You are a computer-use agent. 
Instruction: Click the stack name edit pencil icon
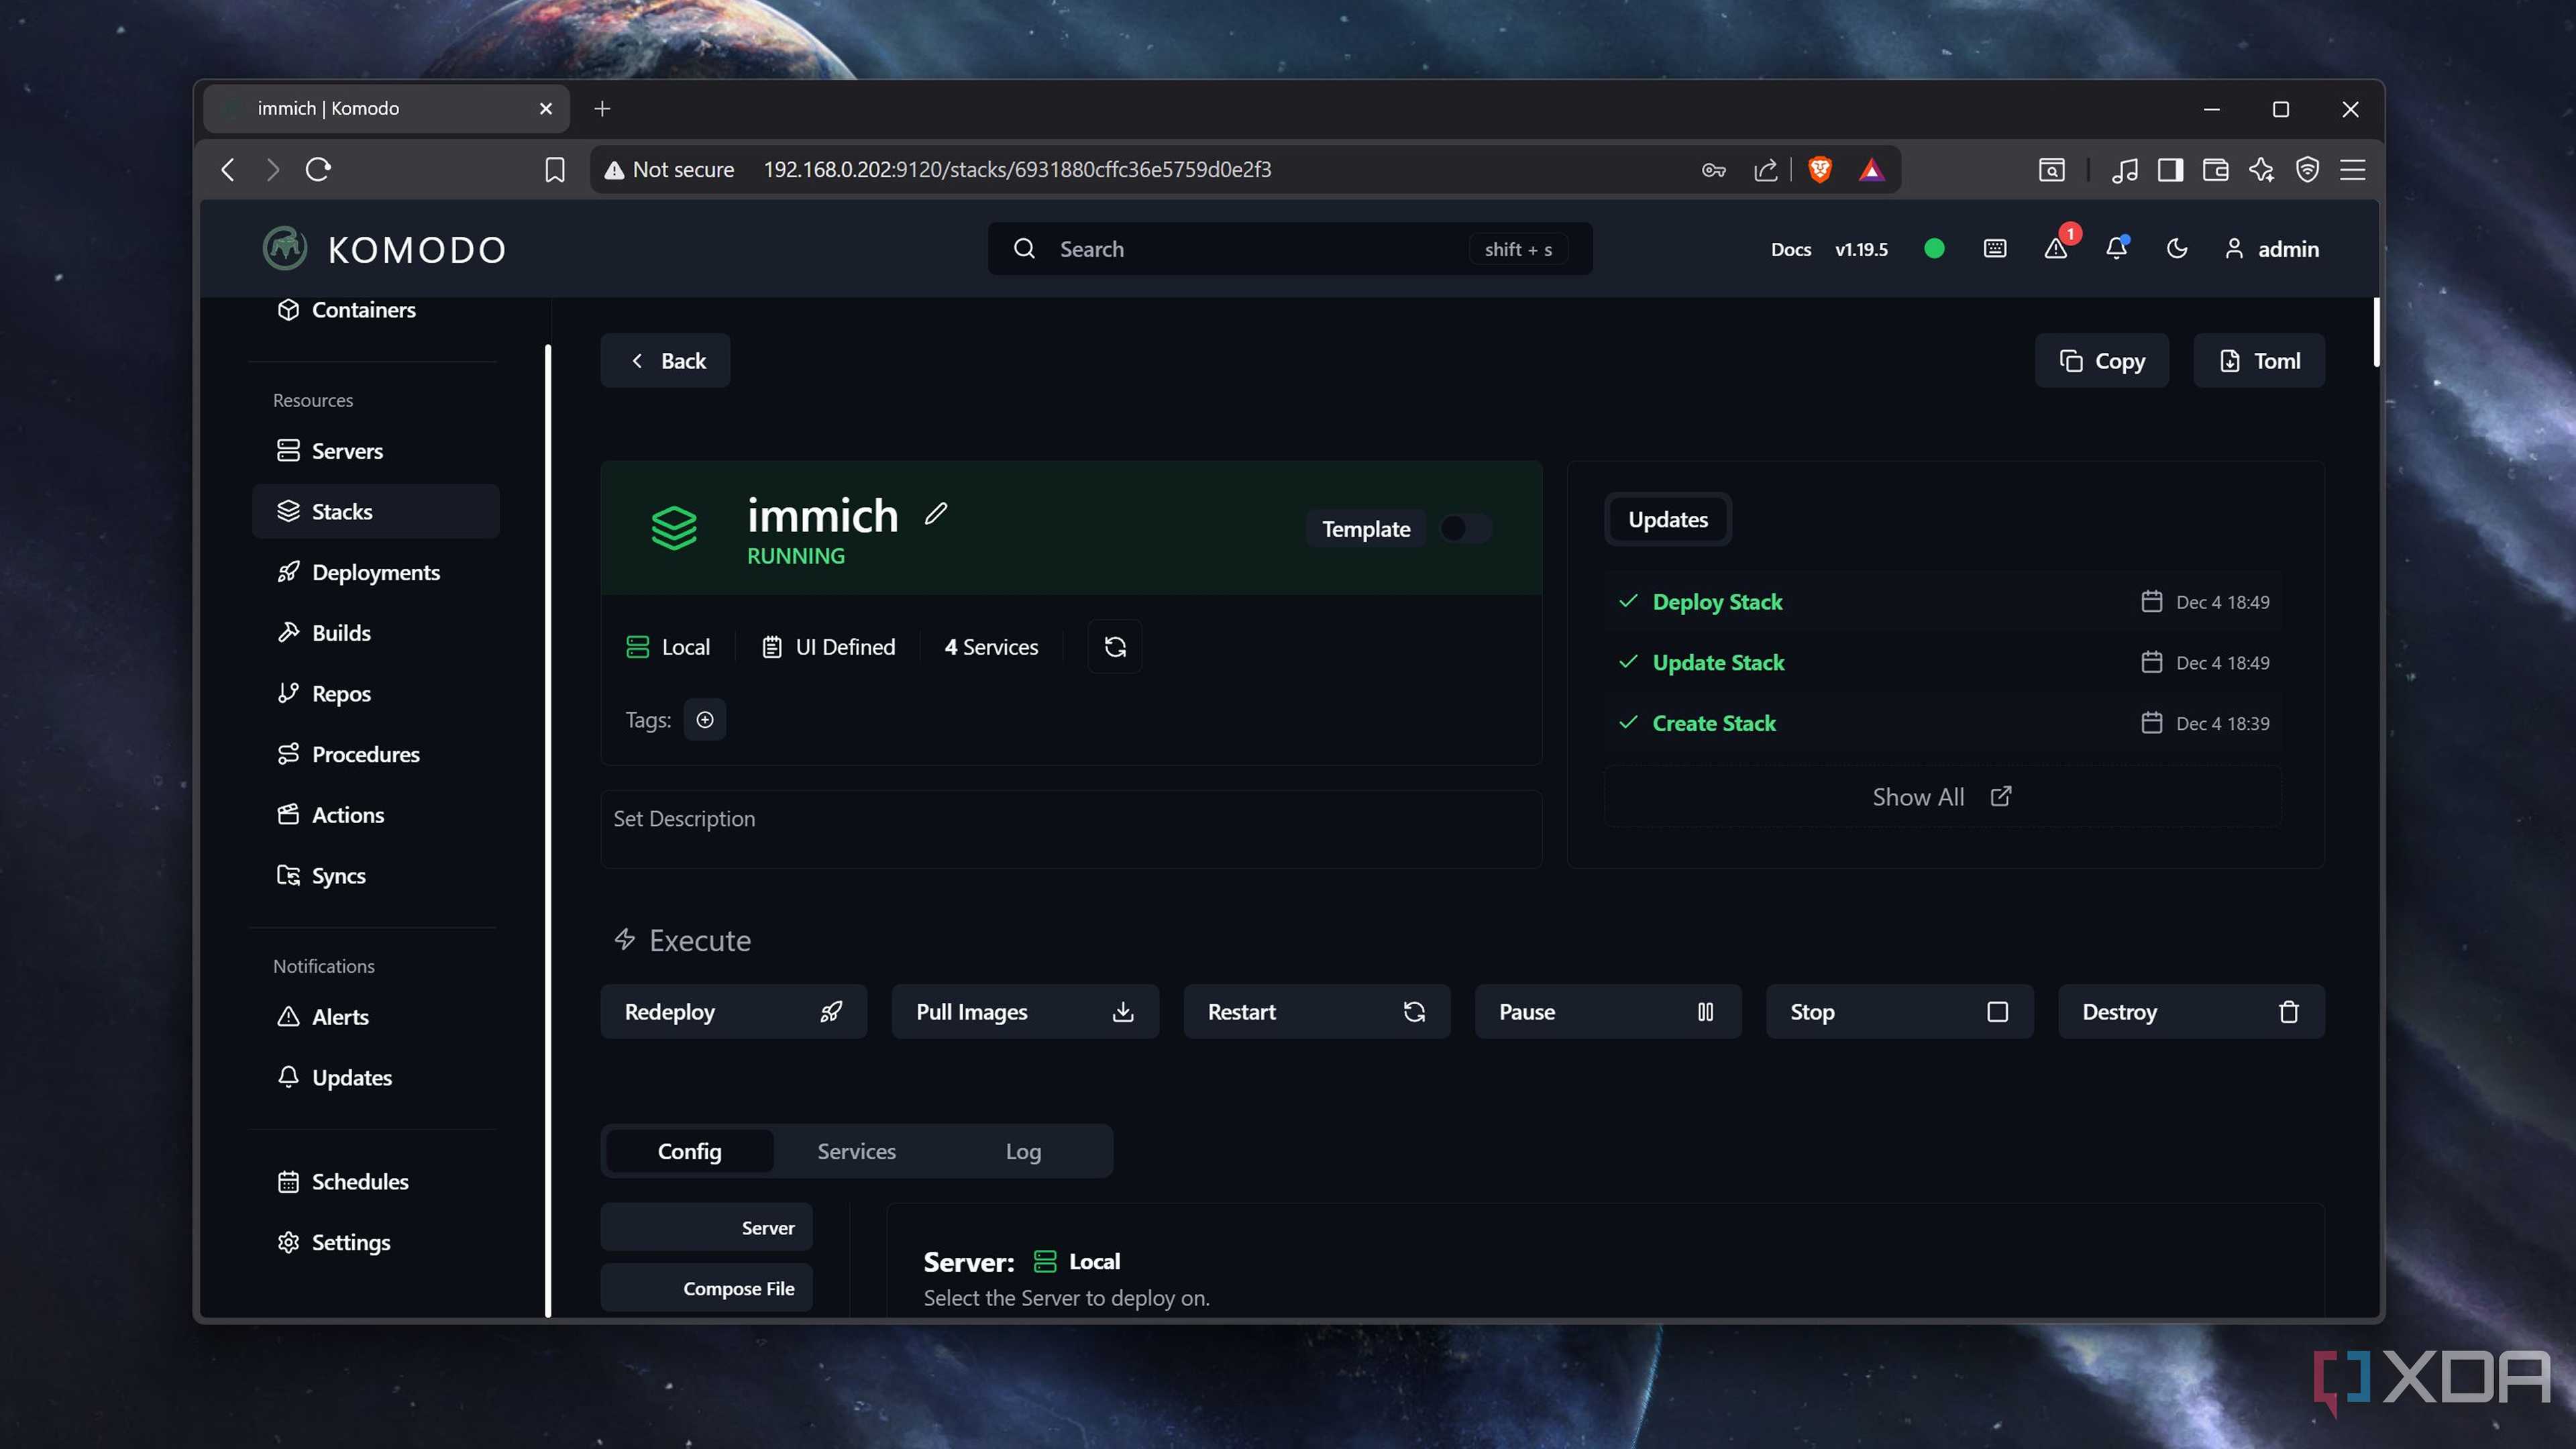click(936, 514)
